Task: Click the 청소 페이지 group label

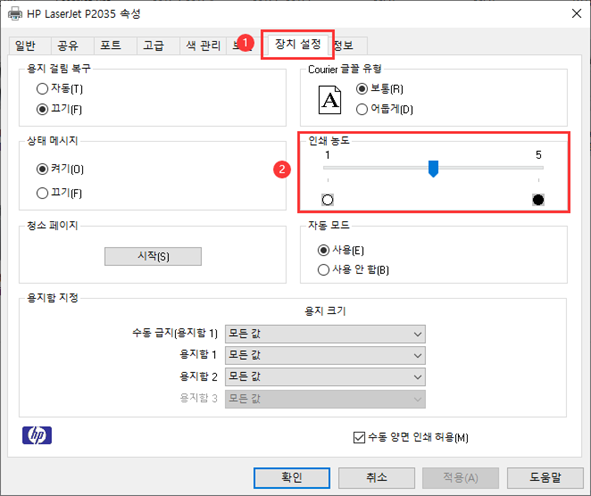Action: 52,225
